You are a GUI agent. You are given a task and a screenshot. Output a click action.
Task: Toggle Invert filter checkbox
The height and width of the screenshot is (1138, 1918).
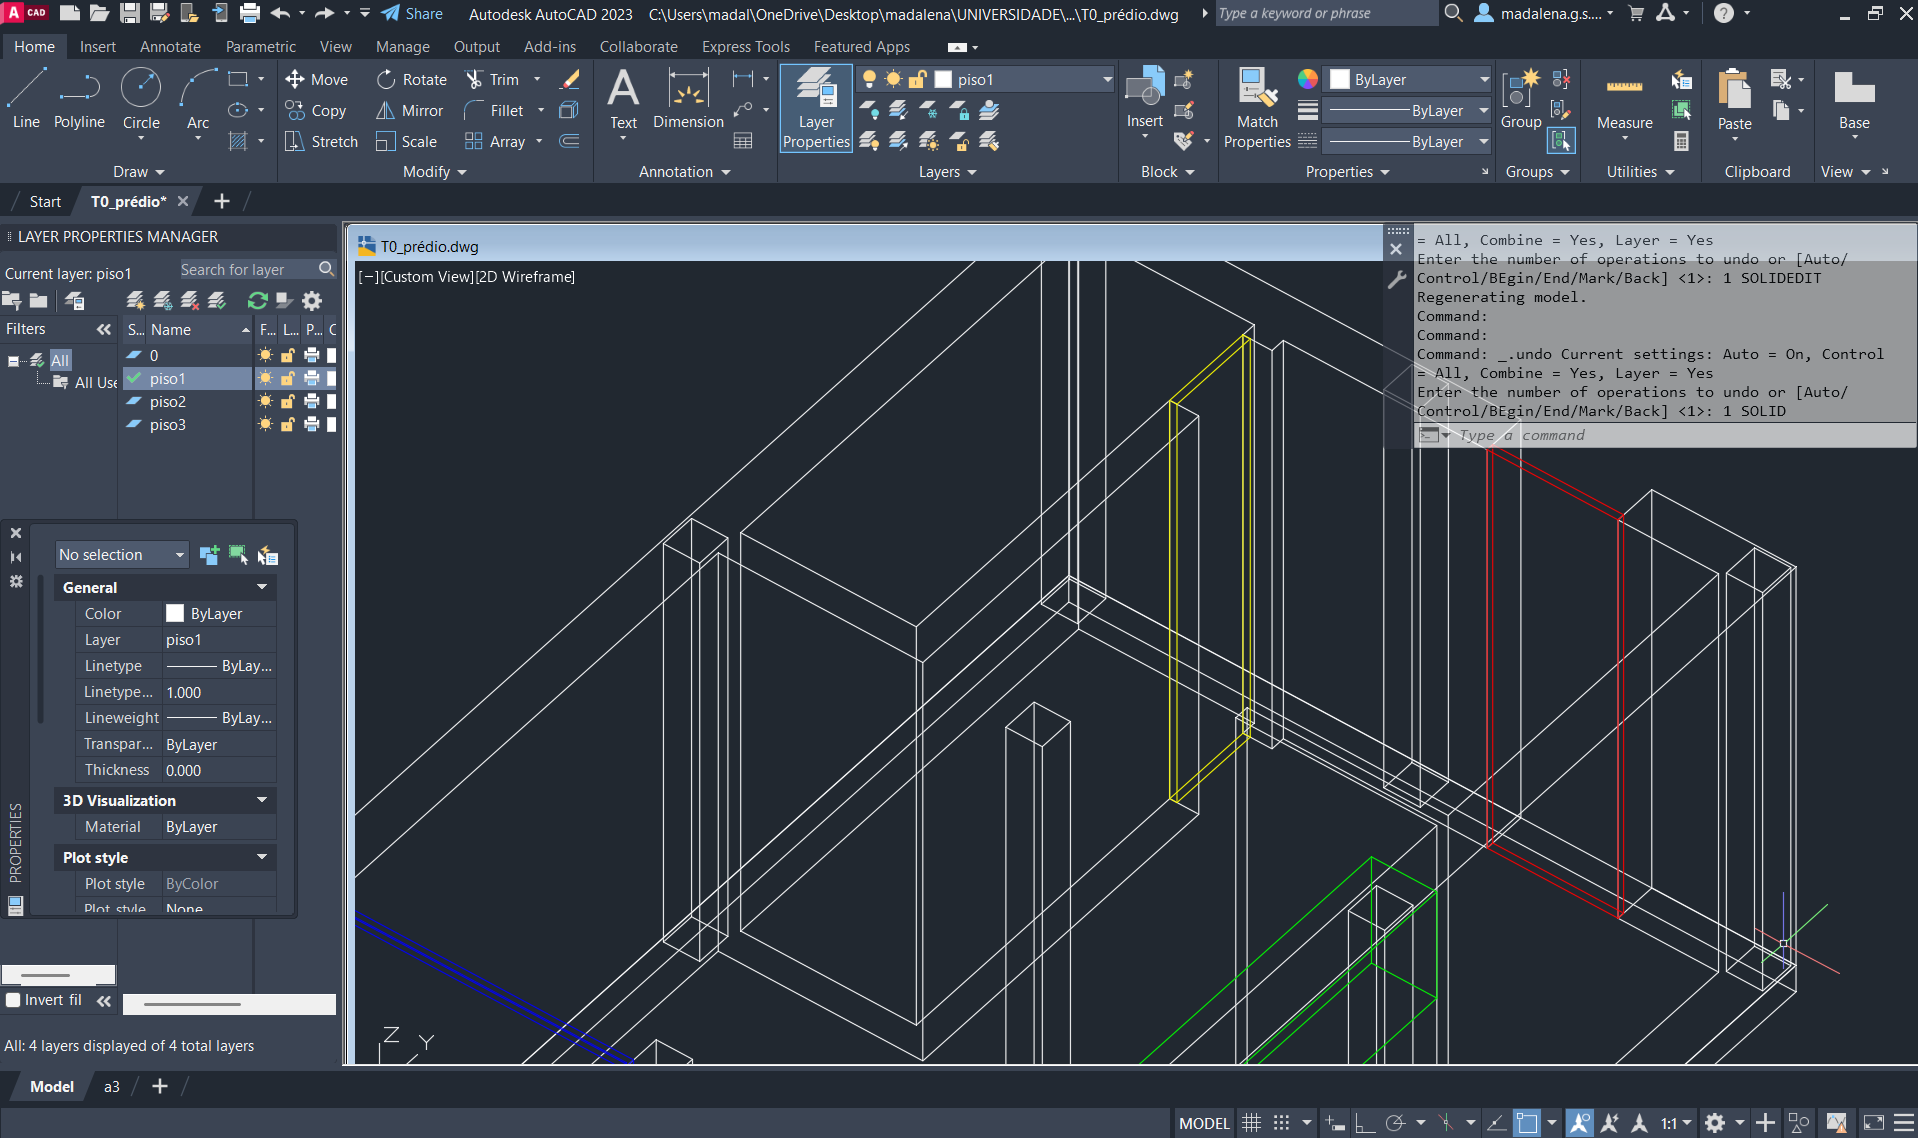pos(14,1000)
